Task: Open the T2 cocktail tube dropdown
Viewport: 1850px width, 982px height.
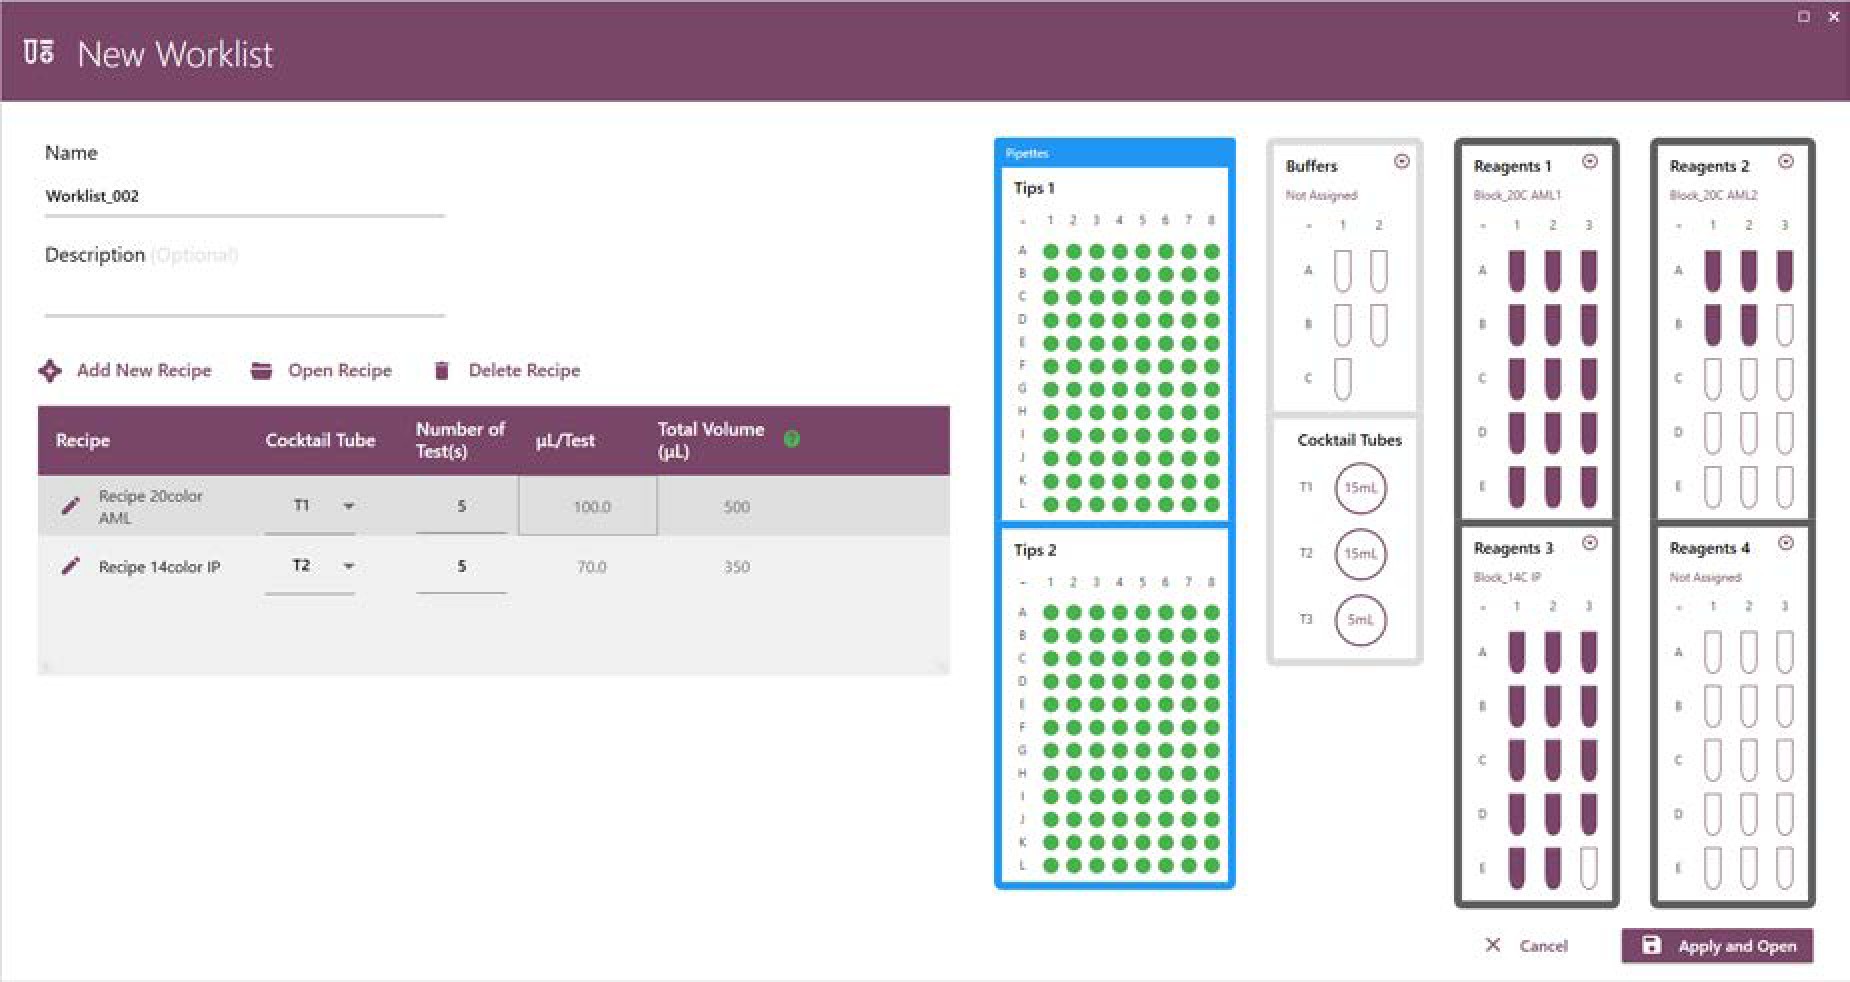Action: point(349,566)
